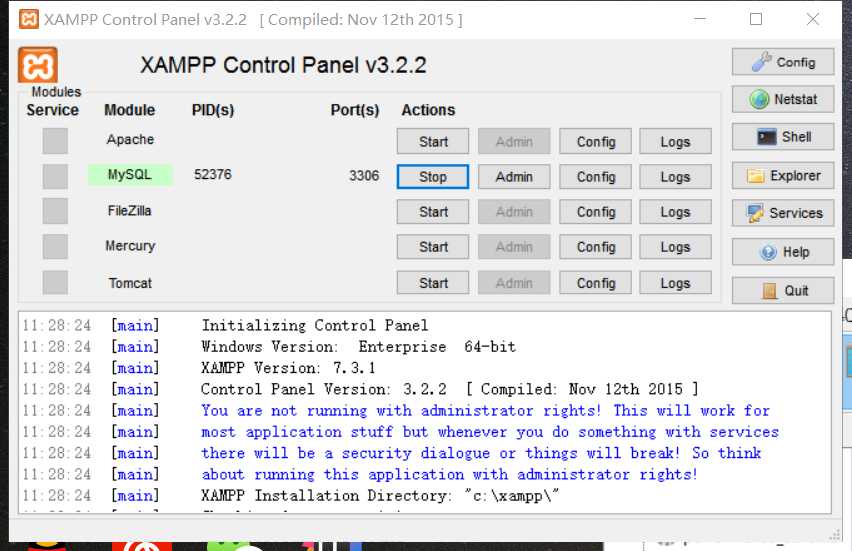This screenshot has width=852, height=551.
Task: Click log line starting 'Control Panel Version: 3.2.2'
Action: pyautogui.click(x=449, y=389)
